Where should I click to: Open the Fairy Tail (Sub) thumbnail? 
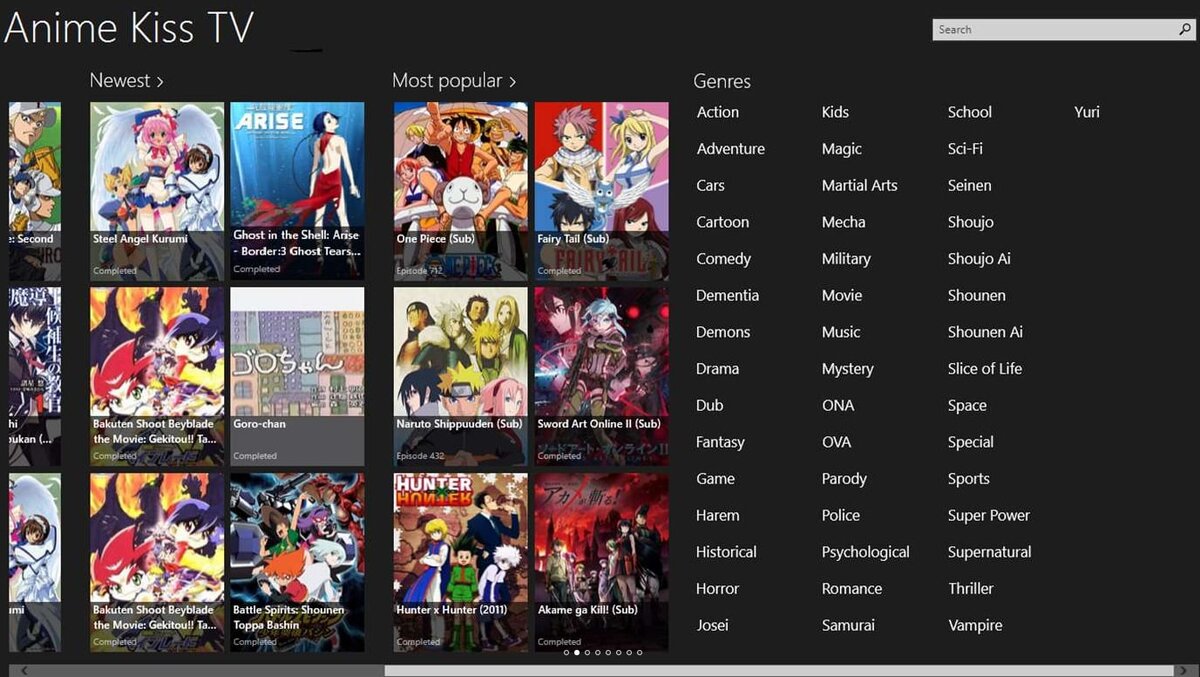pyautogui.click(x=601, y=191)
